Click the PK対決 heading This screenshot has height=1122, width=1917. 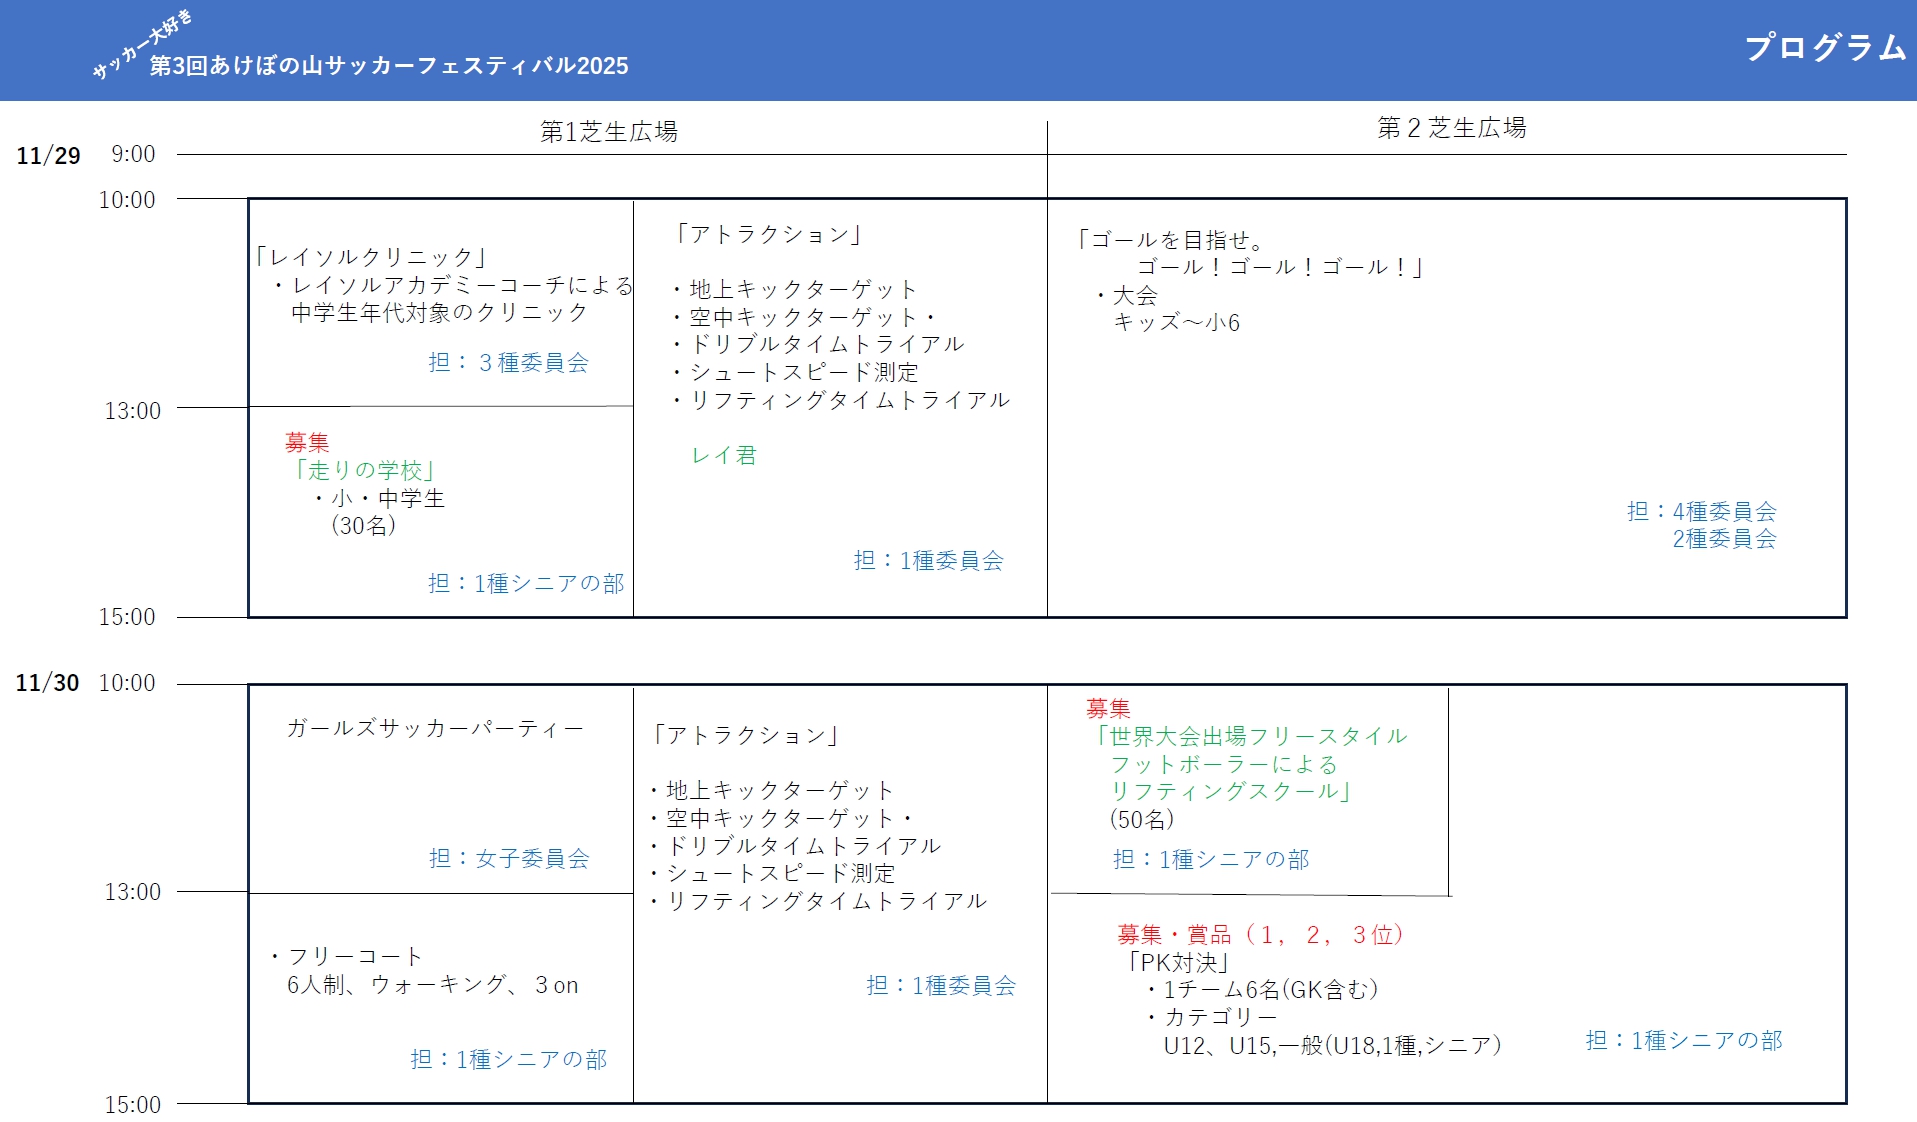[x=1177, y=962]
